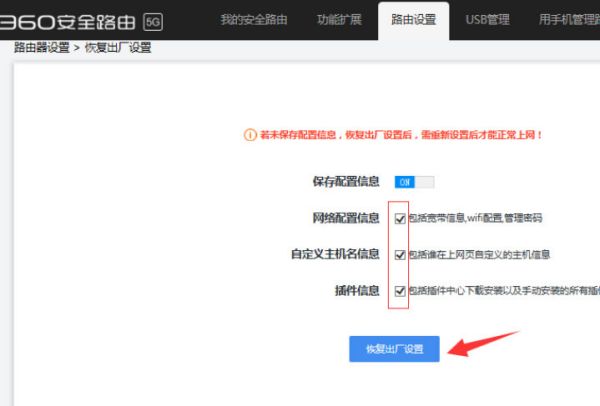This screenshot has height=406, width=600.
Task: Open the USB管理 tab
Action: point(488,20)
